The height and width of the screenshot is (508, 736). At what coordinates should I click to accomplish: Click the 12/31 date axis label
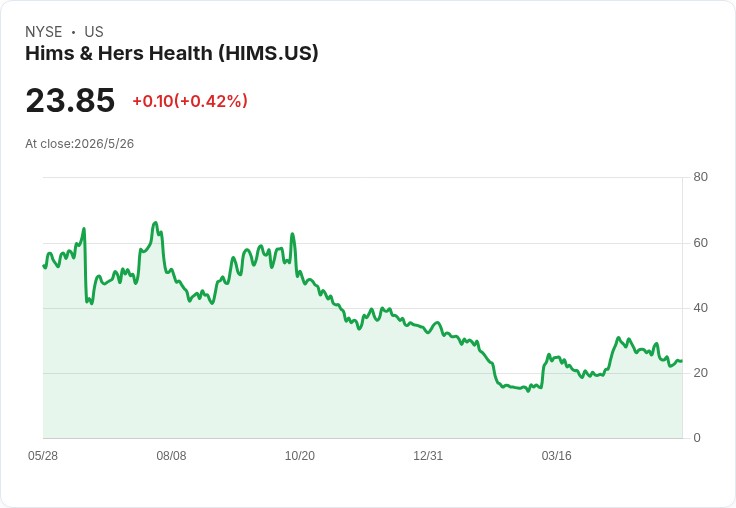coord(428,456)
